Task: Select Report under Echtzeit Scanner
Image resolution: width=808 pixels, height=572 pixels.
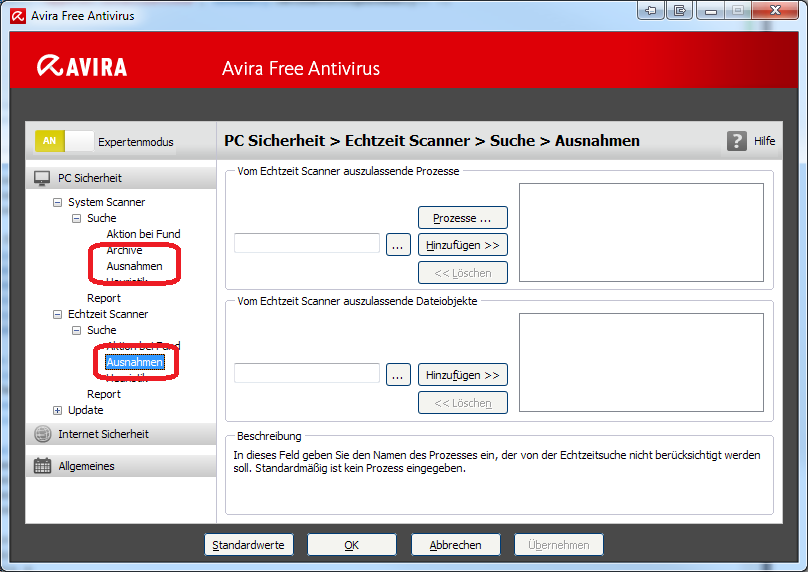Action: click(104, 394)
